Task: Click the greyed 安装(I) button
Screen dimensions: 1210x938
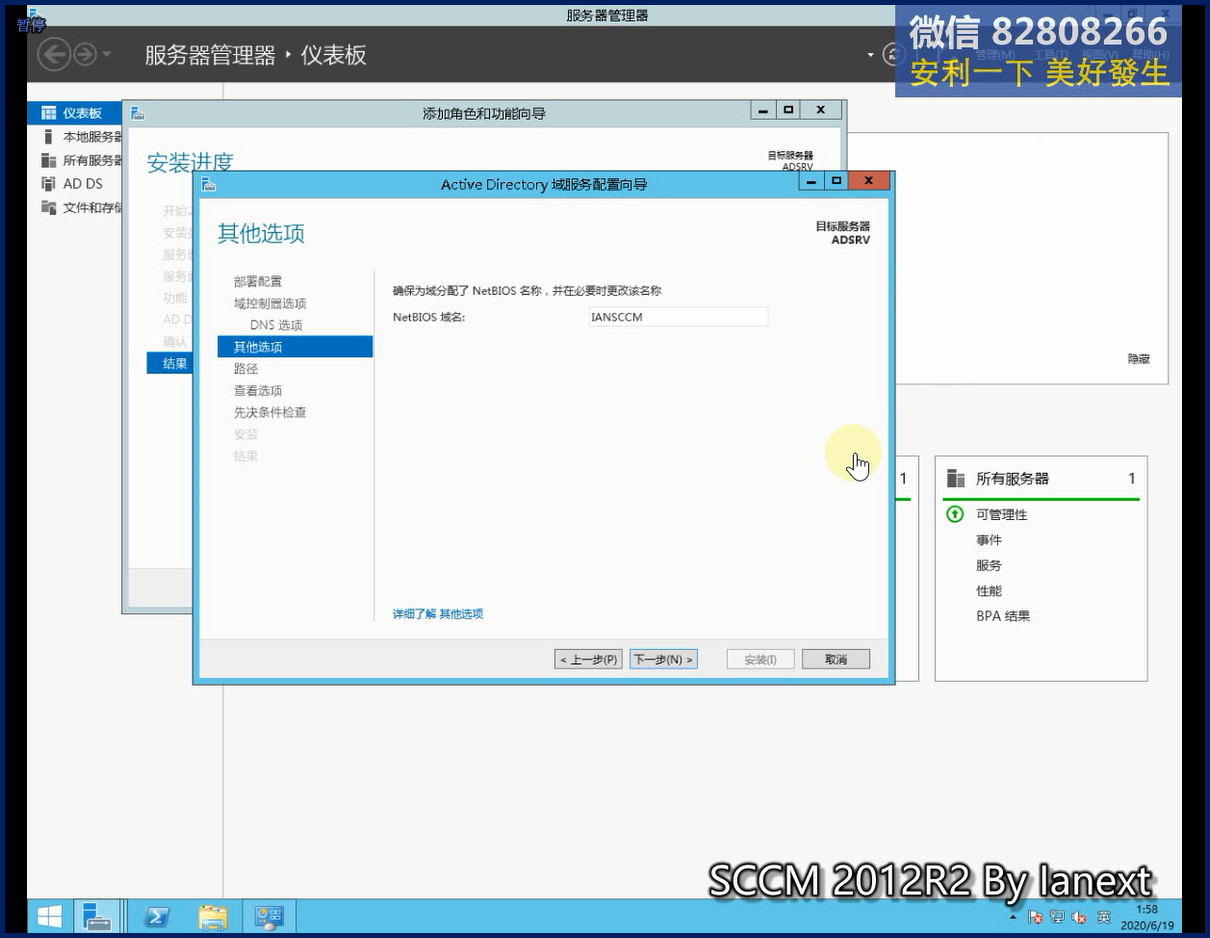Action: click(x=760, y=659)
